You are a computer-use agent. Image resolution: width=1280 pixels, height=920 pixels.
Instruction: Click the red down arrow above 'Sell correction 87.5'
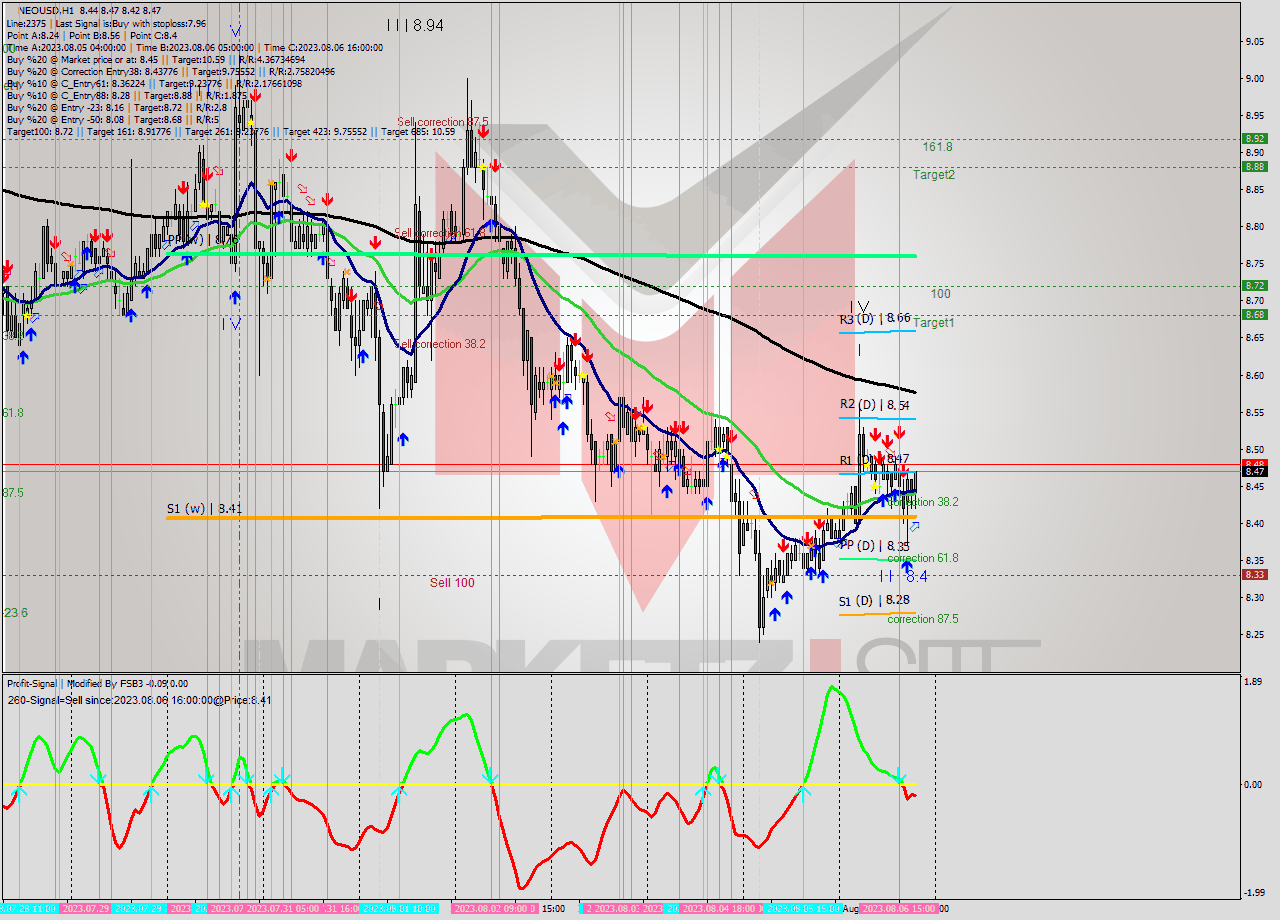(x=482, y=132)
